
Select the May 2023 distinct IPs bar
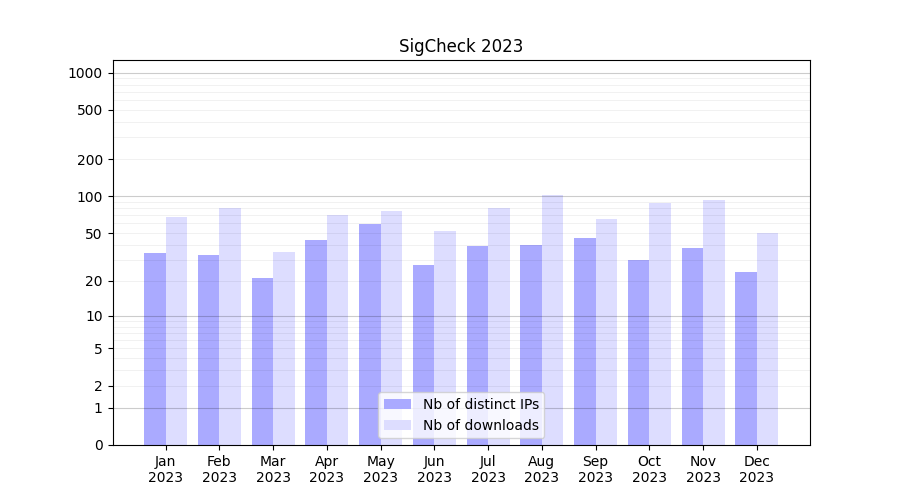tap(370, 334)
